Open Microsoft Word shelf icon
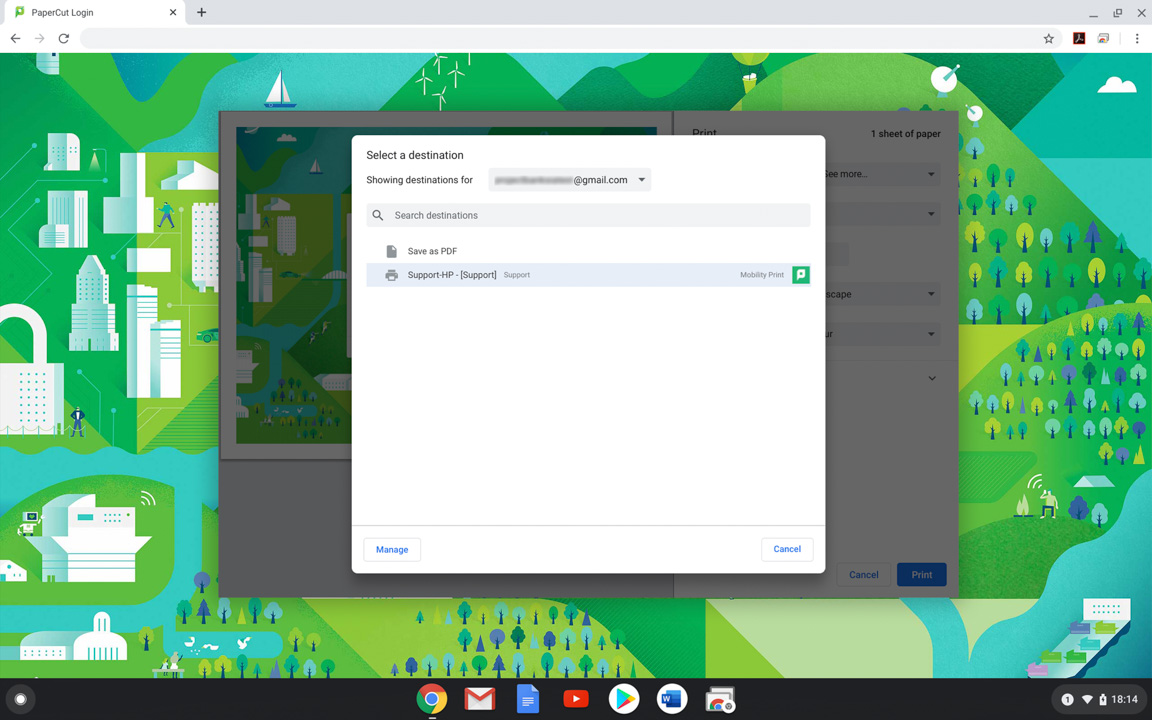This screenshot has height=720, width=1152. click(672, 699)
